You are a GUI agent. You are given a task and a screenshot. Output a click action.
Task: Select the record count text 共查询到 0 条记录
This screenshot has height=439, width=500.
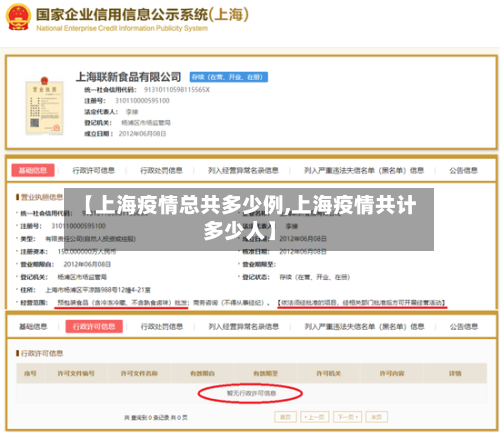click(x=147, y=417)
